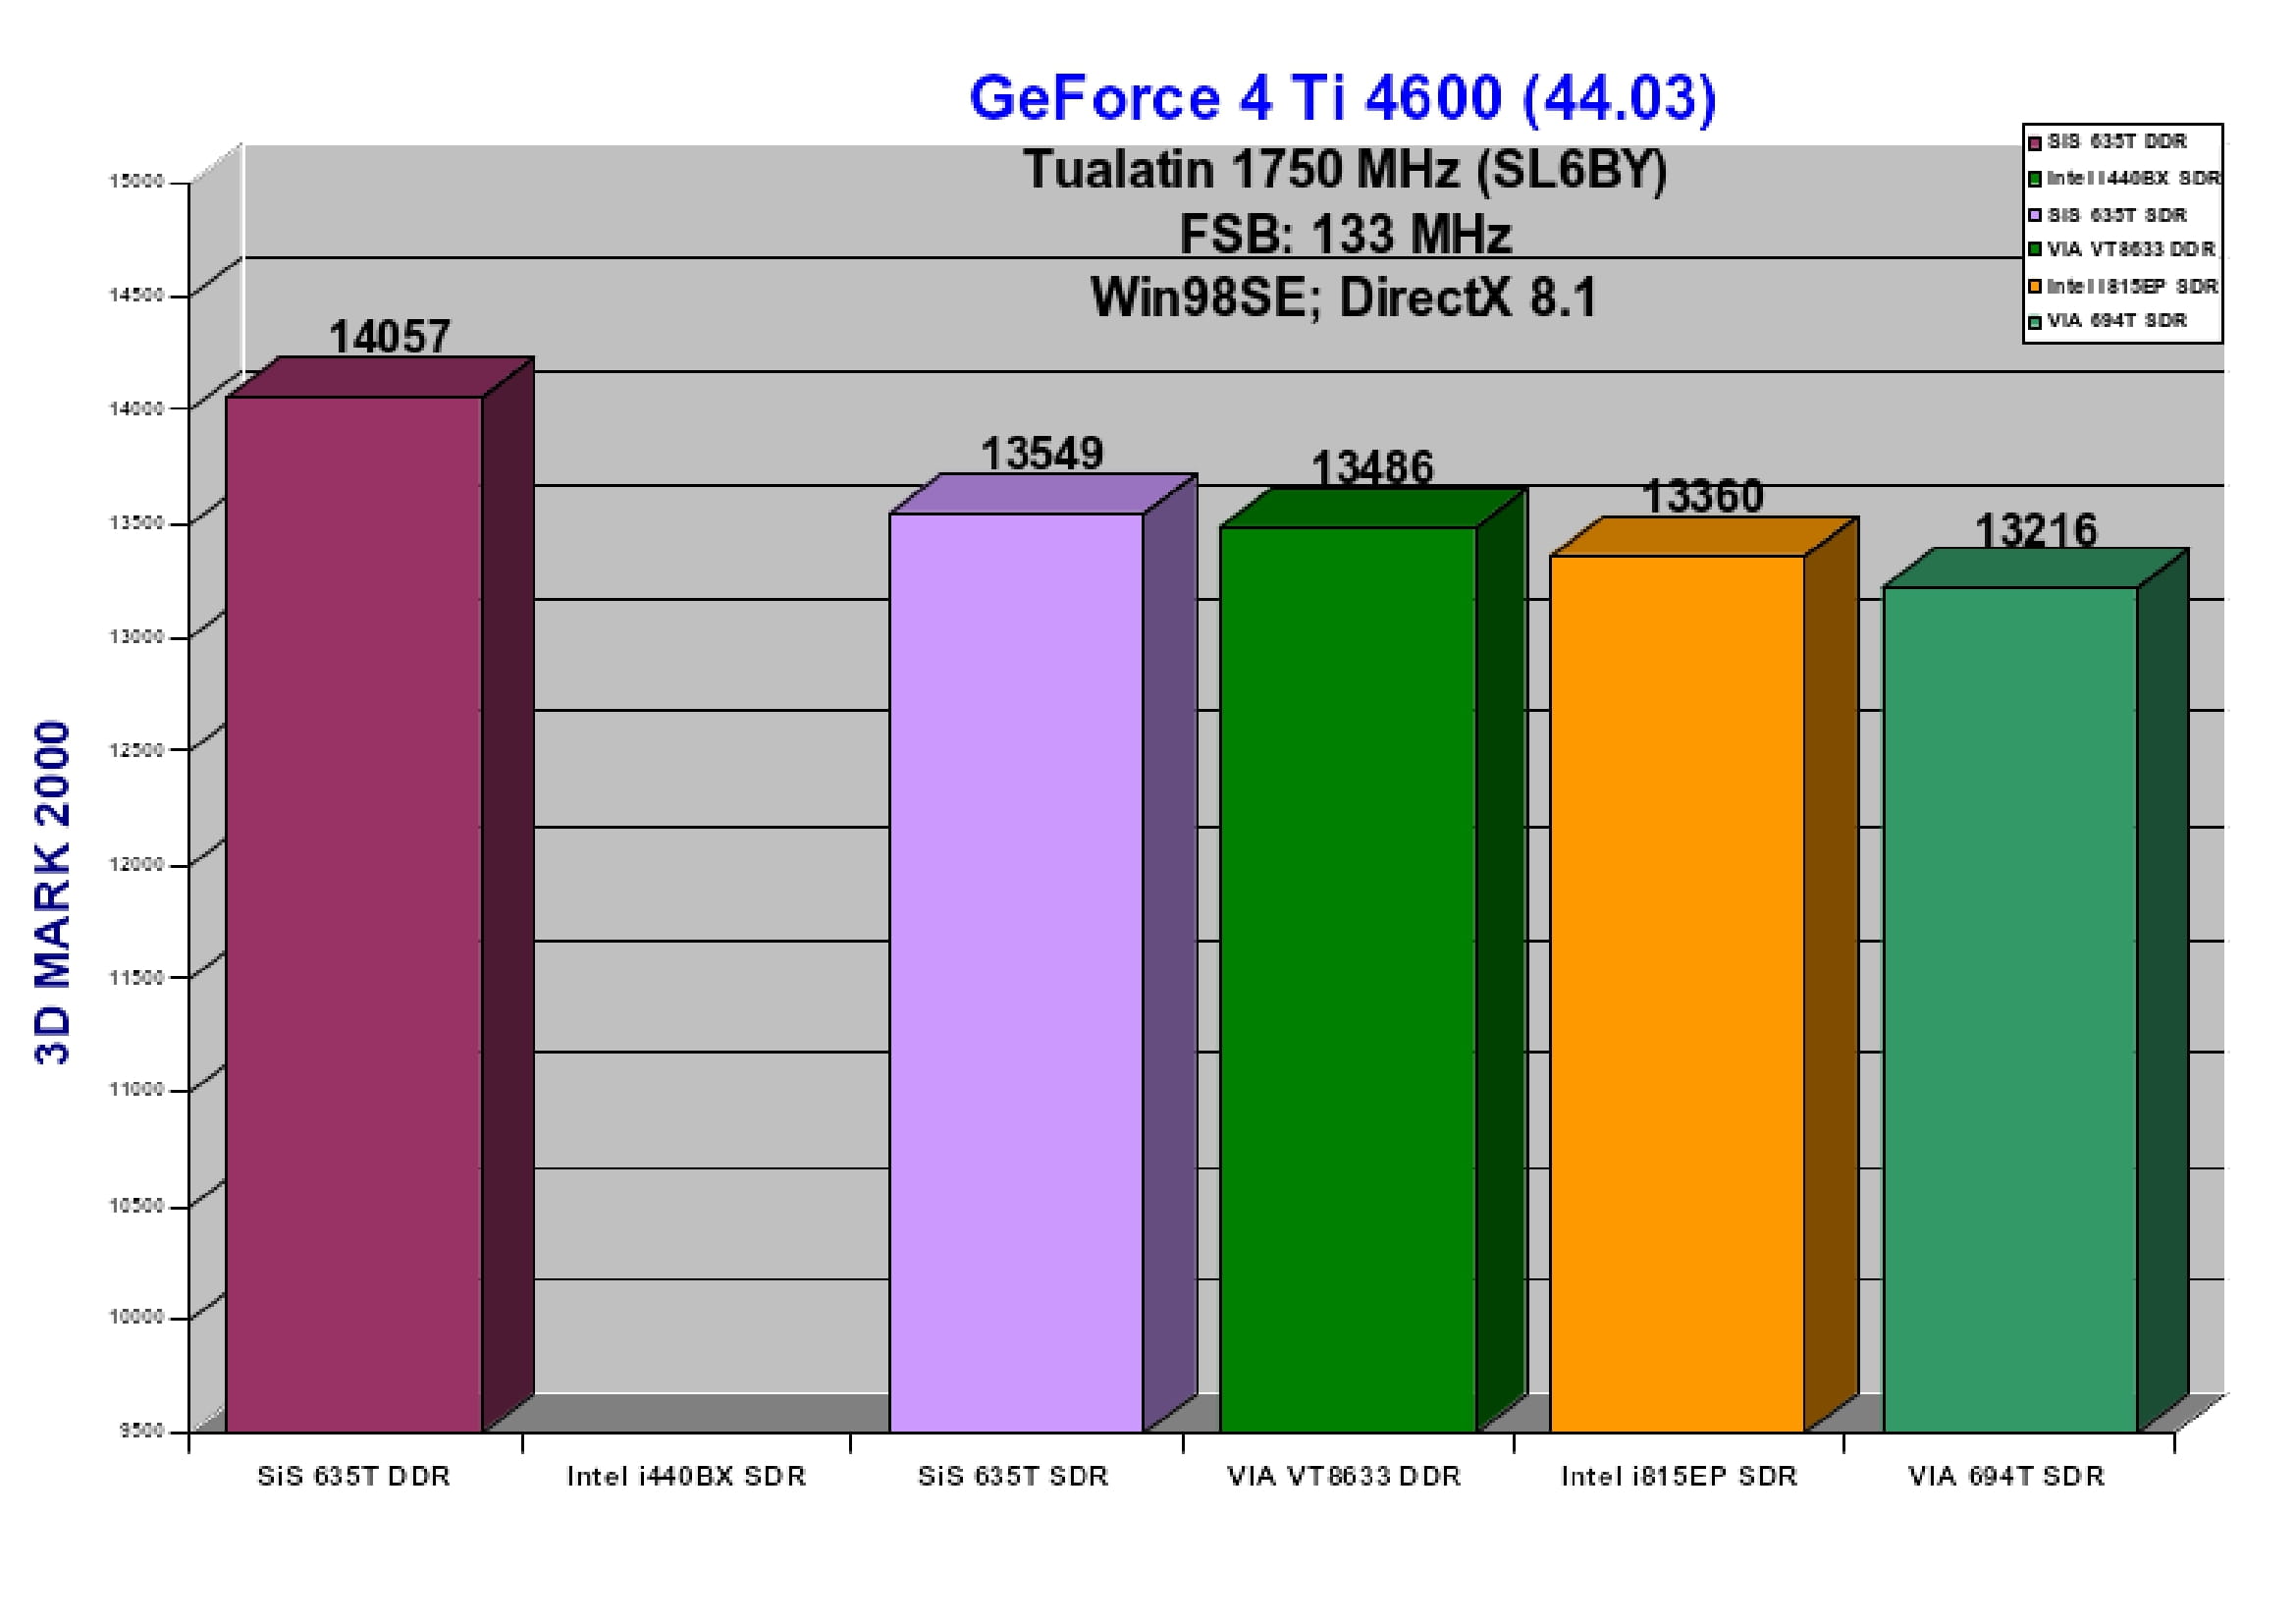Click the y-axis tick 11000
Viewport: 2296px width, 1624px height.
tap(136, 1089)
